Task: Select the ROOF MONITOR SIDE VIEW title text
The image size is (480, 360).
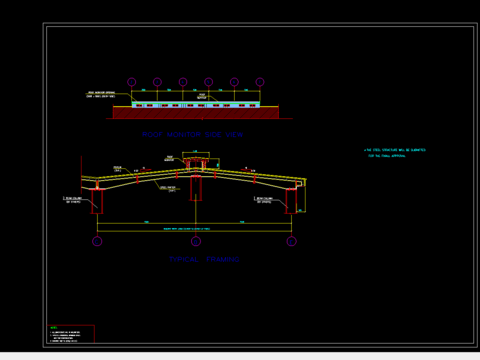Action: coord(193,135)
